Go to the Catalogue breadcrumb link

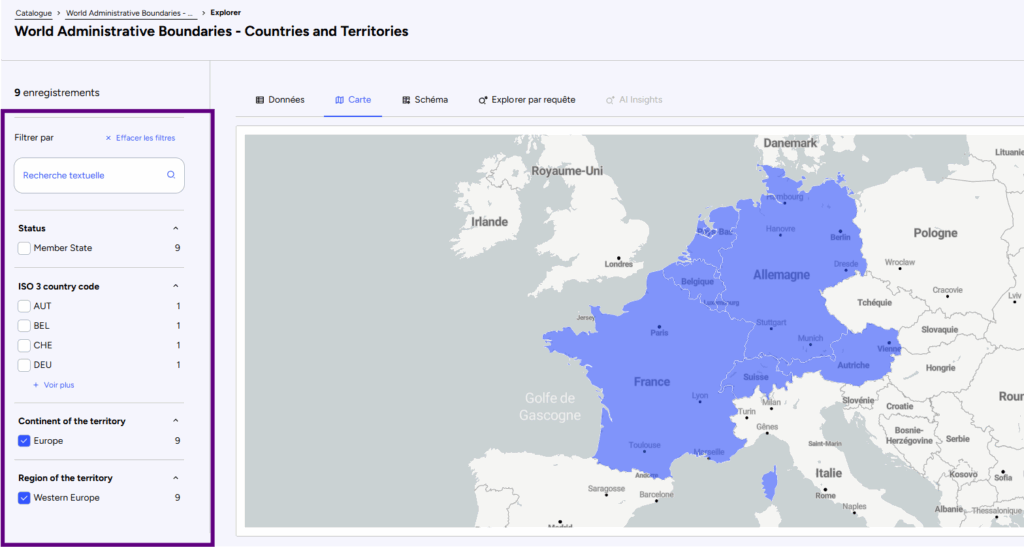coord(34,13)
